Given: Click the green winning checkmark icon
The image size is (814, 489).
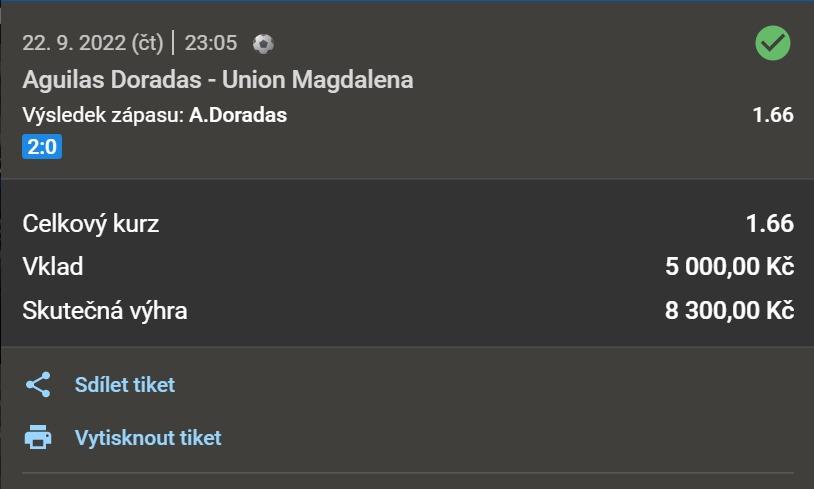Looking at the screenshot, I should [772, 43].
